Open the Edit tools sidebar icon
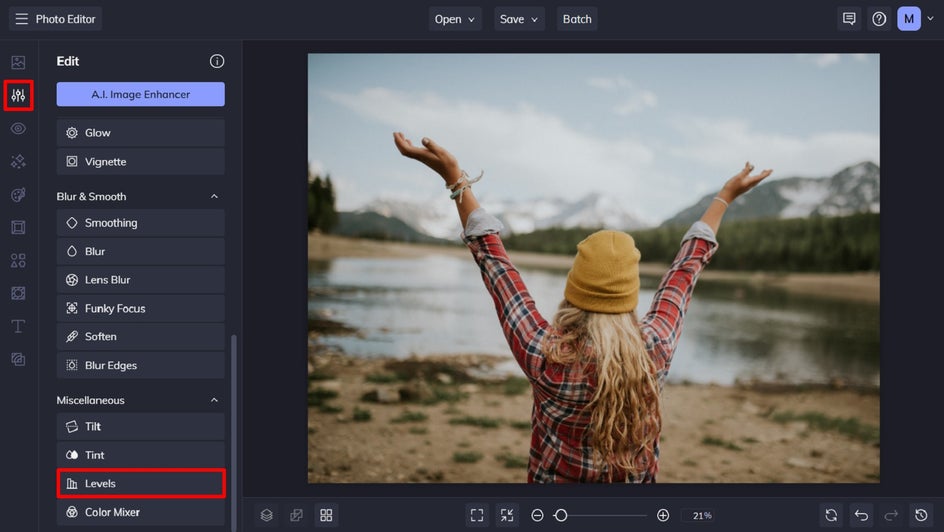944x532 pixels. [x=18, y=96]
